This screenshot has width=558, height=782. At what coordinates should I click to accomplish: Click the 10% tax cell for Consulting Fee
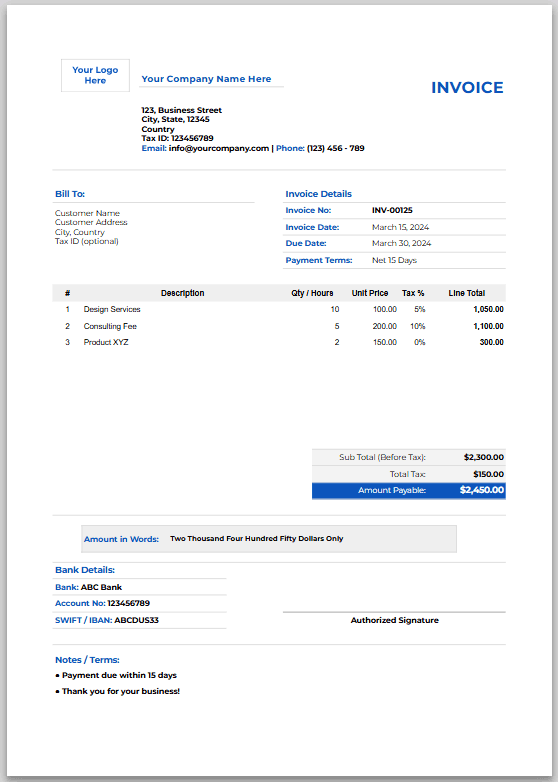pos(418,326)
